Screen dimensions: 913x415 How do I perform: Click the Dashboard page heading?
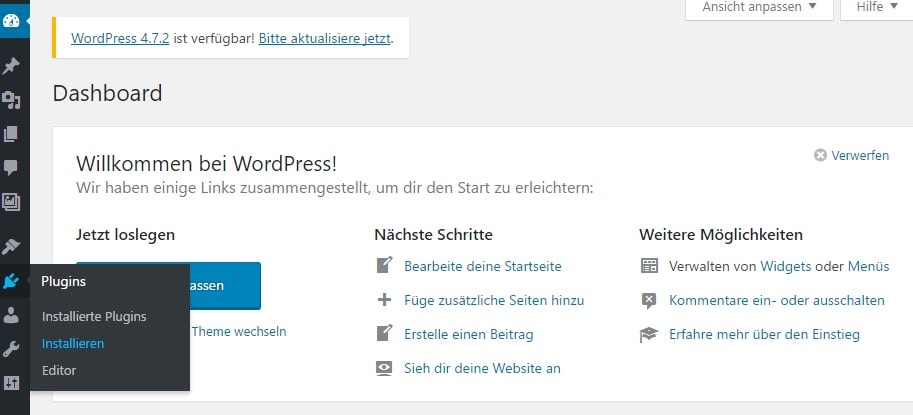[x=107, y=93]
